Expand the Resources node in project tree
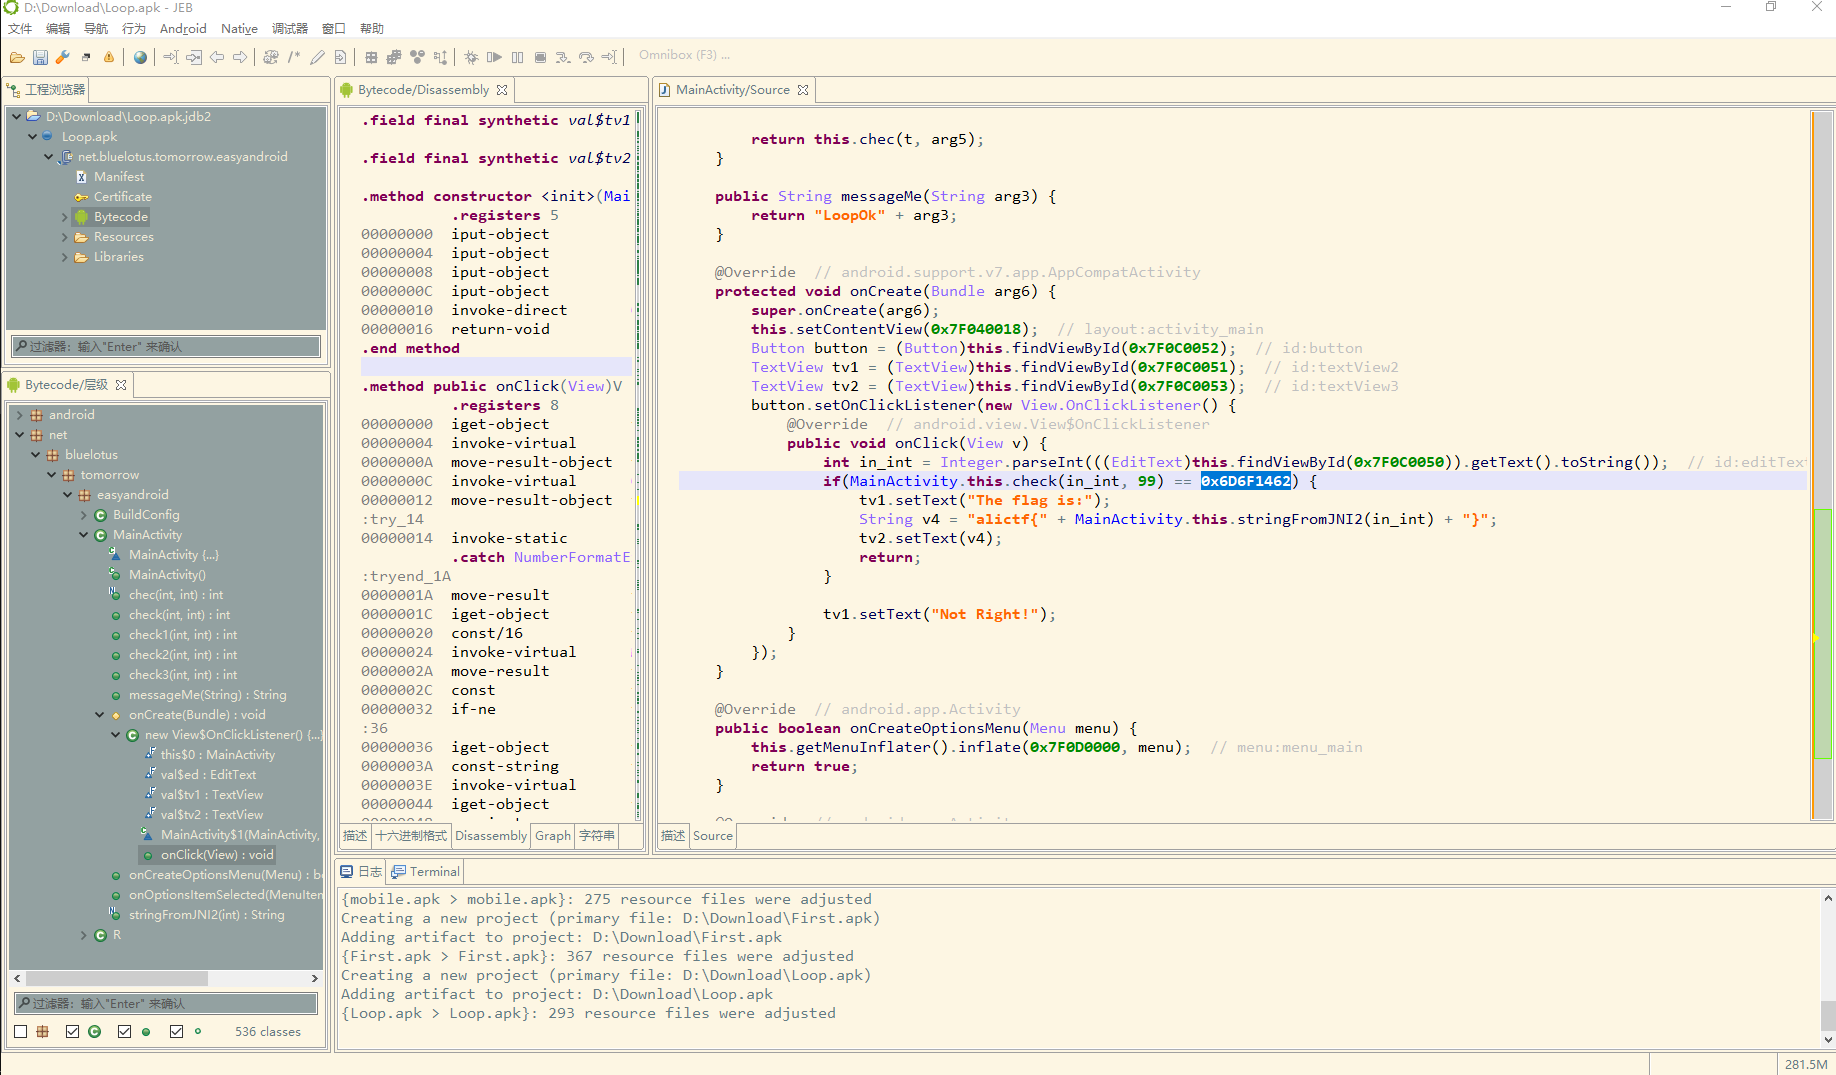1836x1075 pixels. coord(64,236)
